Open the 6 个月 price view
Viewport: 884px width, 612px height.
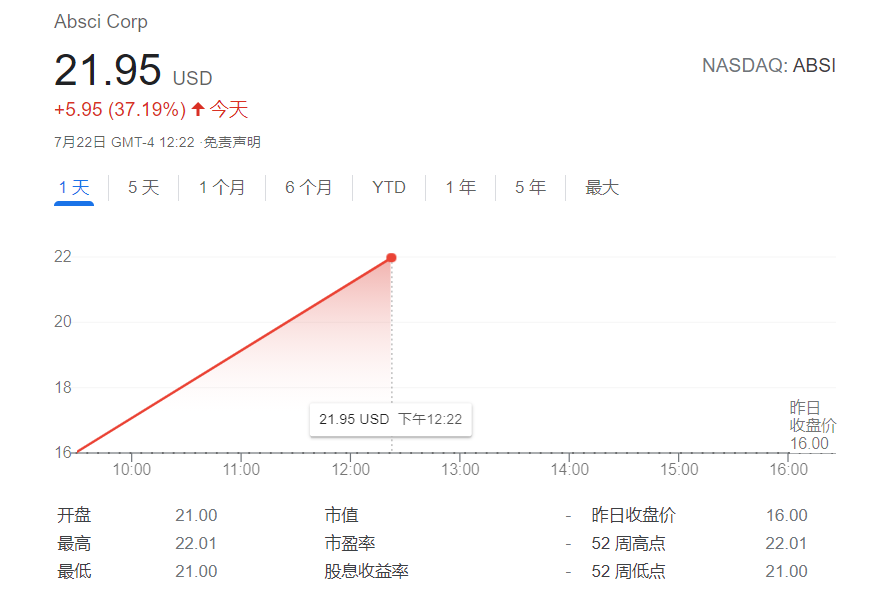(308, 187)
